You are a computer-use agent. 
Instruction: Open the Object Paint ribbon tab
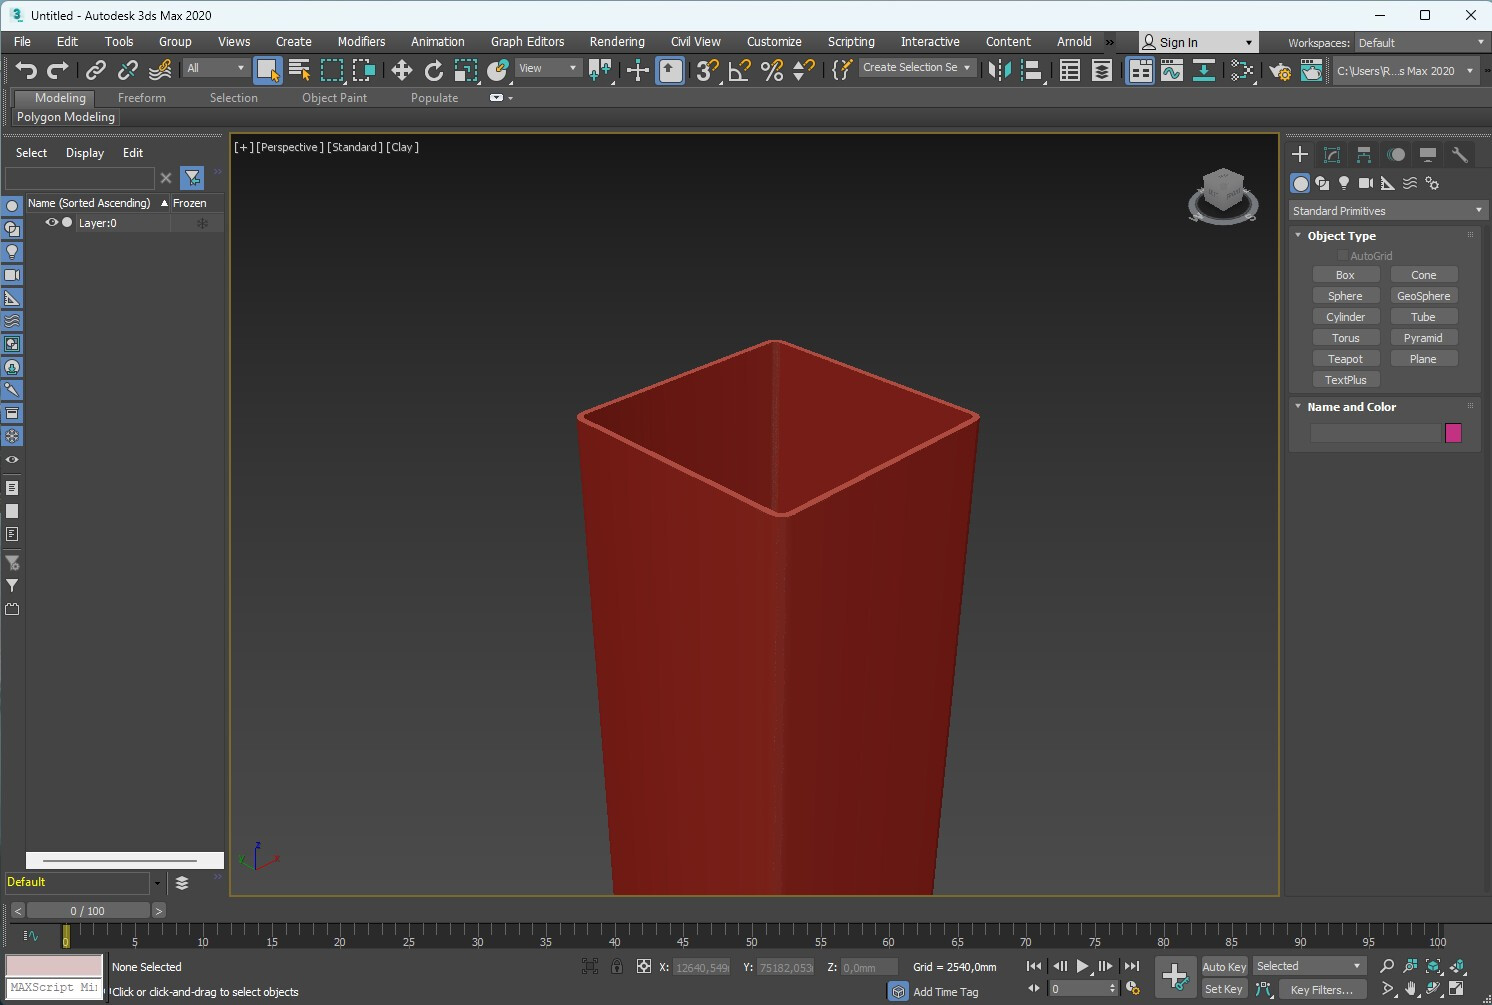coord(334,98)
